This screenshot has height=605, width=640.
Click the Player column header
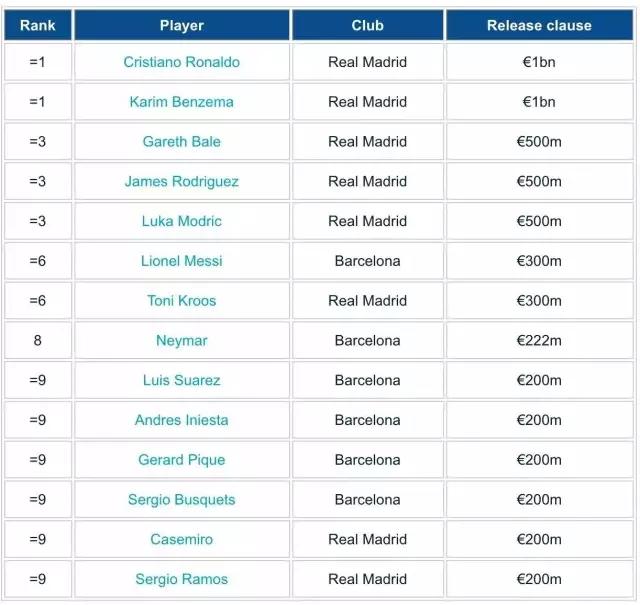point(181,25)
